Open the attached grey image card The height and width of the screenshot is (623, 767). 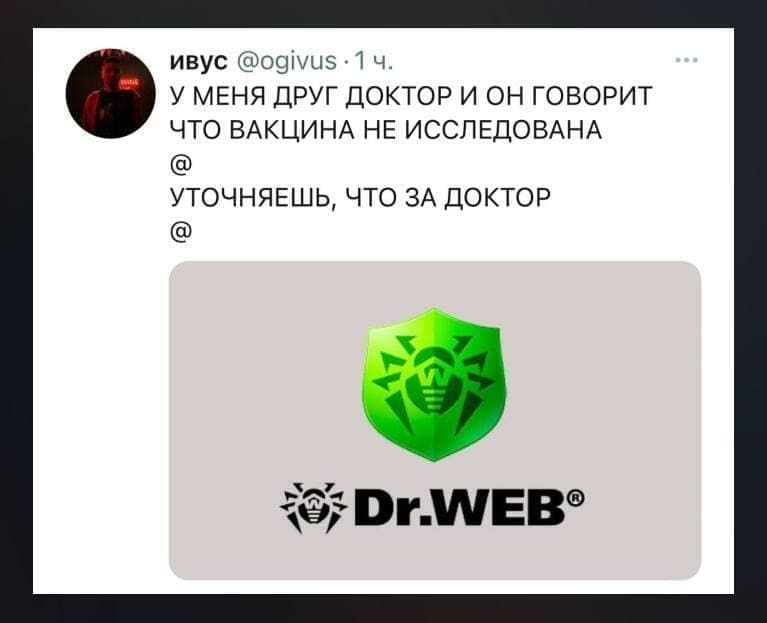click(435, 421)
